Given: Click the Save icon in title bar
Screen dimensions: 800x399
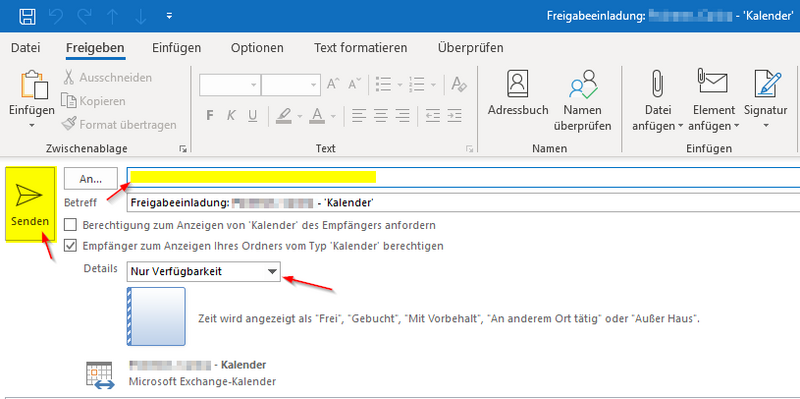Looking at the screenshot, I should (28, 16).
